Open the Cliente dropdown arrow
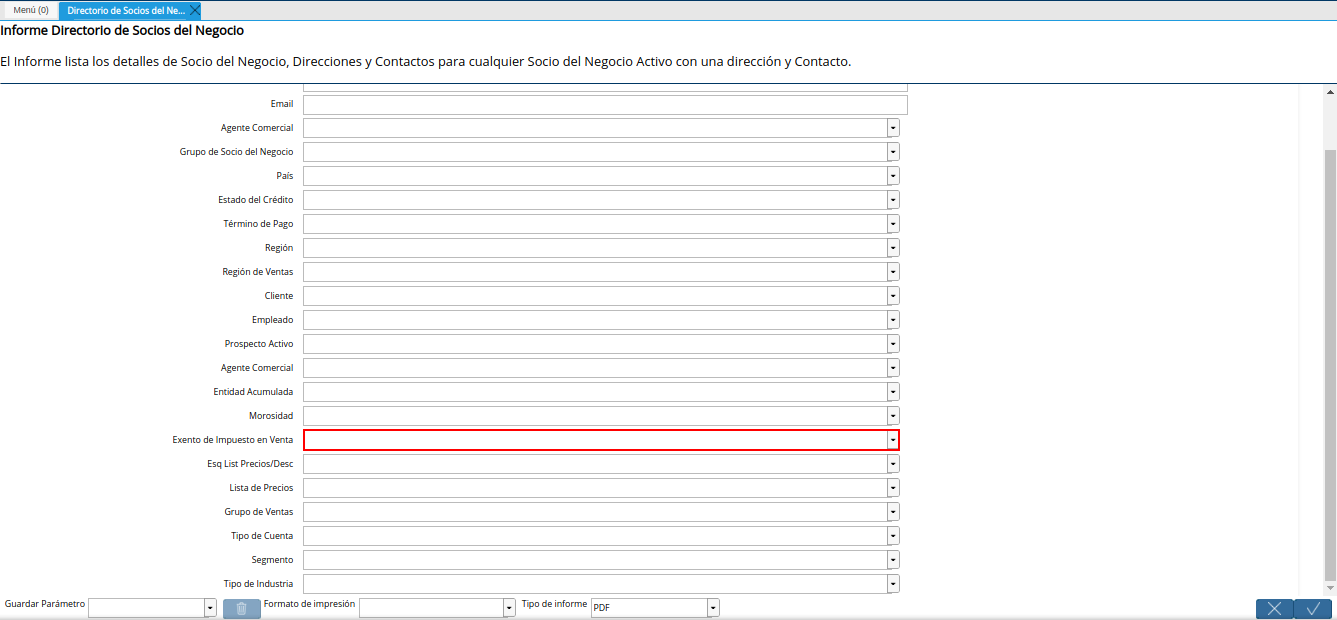 tap(893, 296)
